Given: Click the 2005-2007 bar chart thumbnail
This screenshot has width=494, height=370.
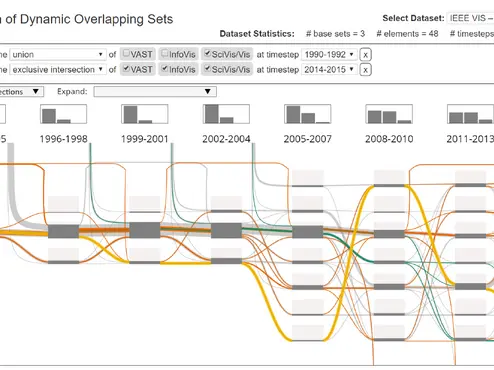Looking at the screenshot, I should click(307, 114).
